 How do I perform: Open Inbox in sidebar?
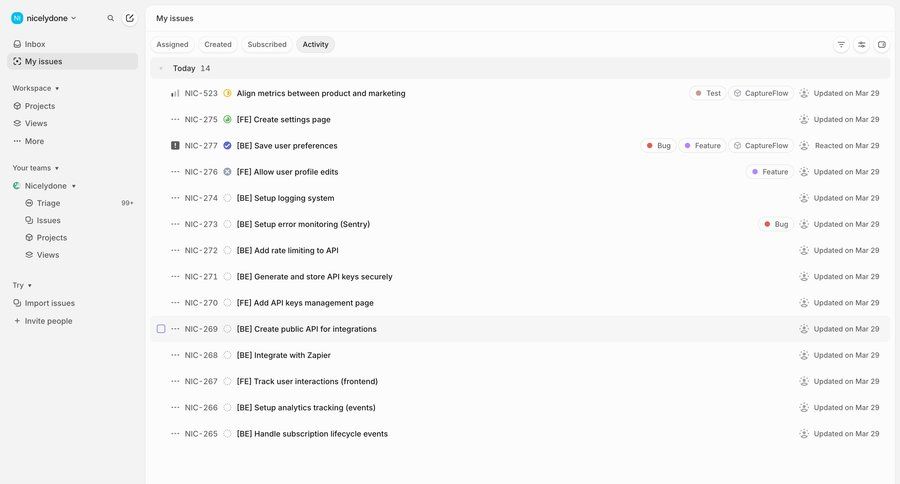click(x=72, y=44)
